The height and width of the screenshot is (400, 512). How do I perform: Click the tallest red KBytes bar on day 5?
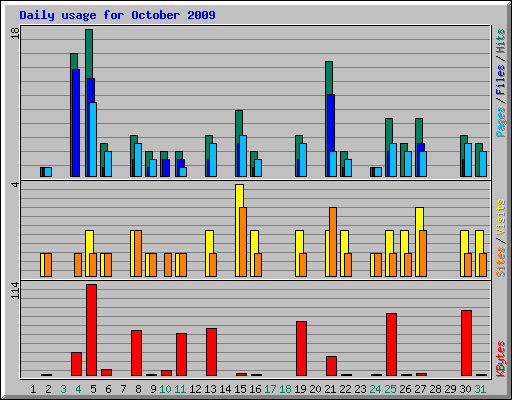pyautogui.click(x=92, y=330)
